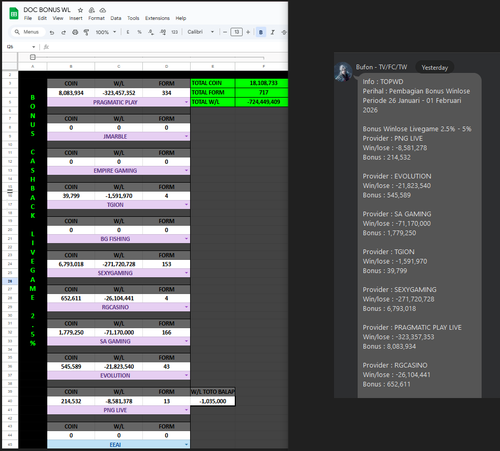Open the Google Sheets home icon
This screenshot has height=451, width=500.
(14, 14)
